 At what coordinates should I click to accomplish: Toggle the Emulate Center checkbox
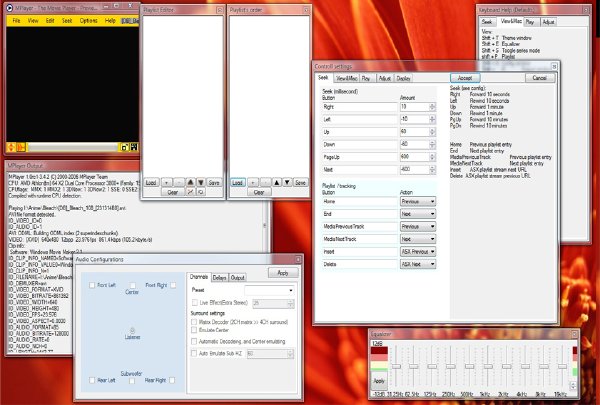[194, 330]
